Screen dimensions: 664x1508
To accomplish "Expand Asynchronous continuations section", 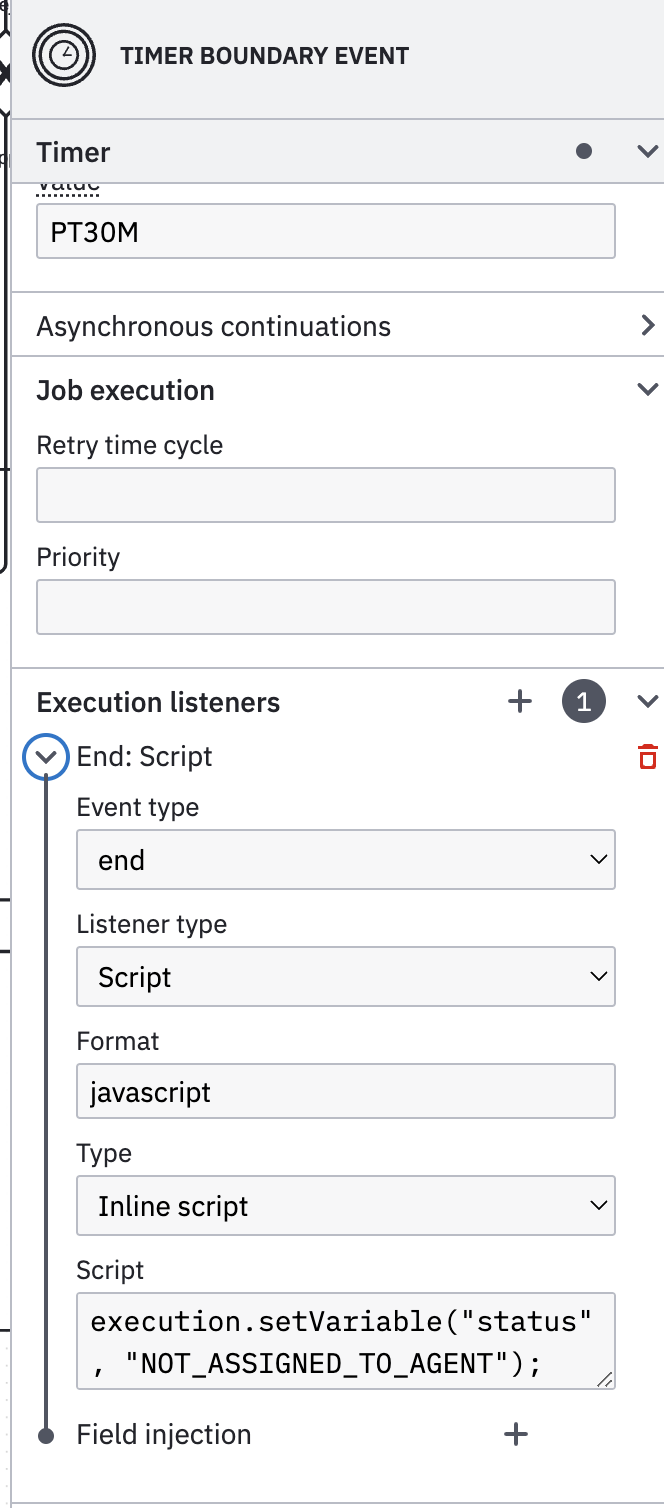I will coord(647,326).
